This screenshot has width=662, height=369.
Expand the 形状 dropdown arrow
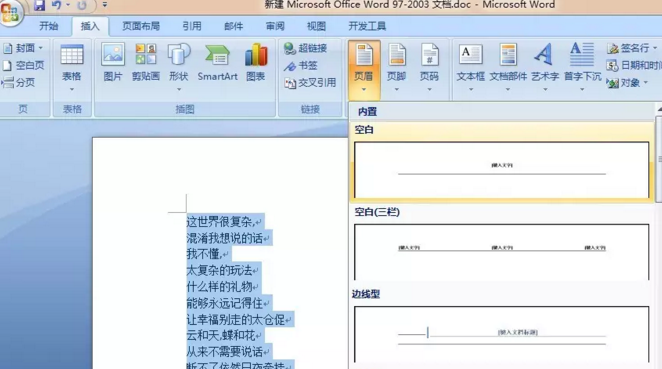179,89
